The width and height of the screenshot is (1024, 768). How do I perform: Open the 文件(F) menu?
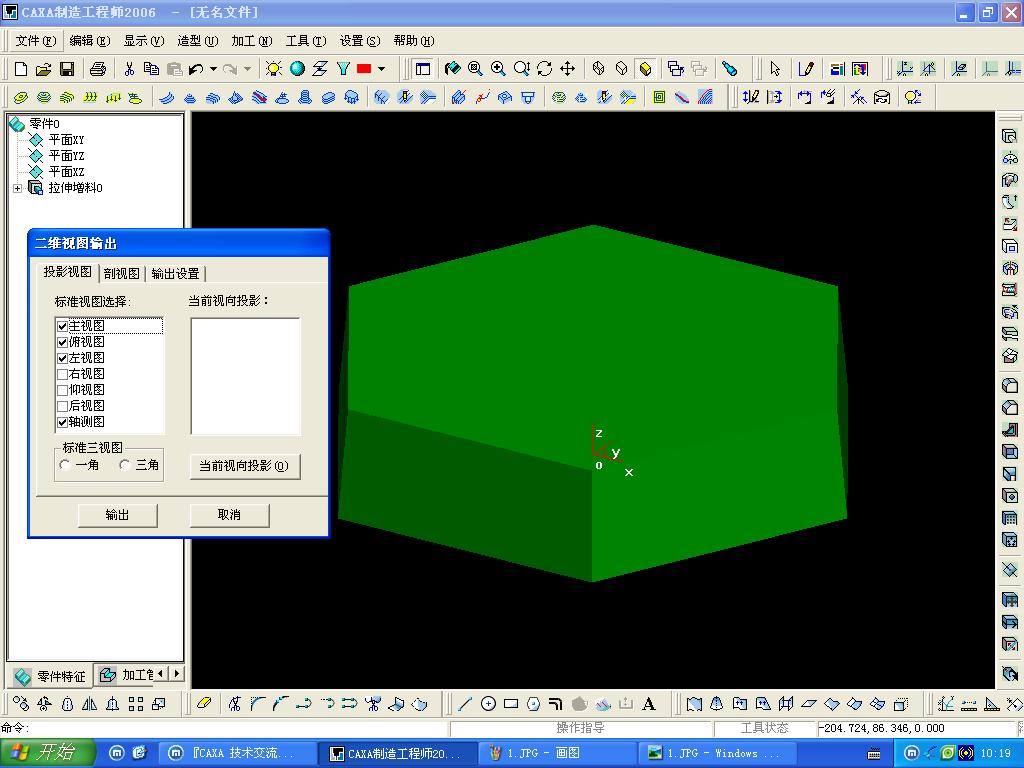point(35,40)
